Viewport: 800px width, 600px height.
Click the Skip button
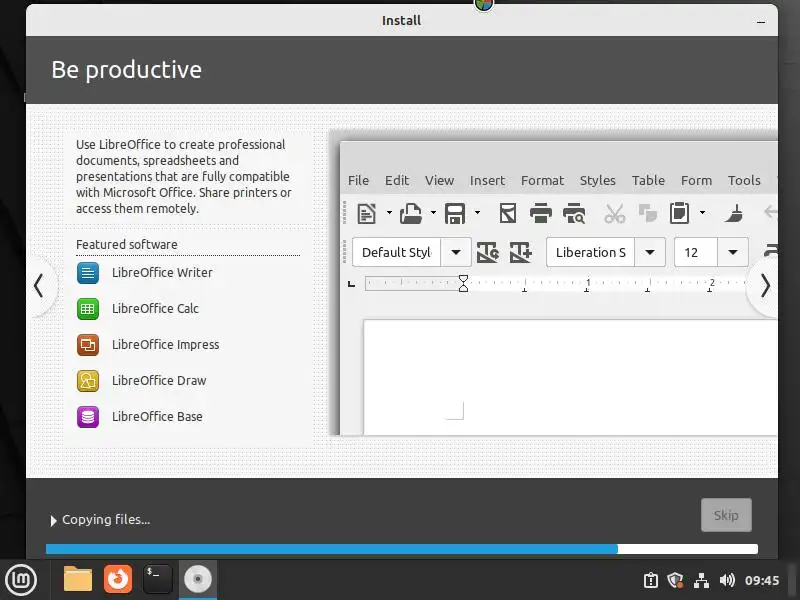[x=726, y=515]
